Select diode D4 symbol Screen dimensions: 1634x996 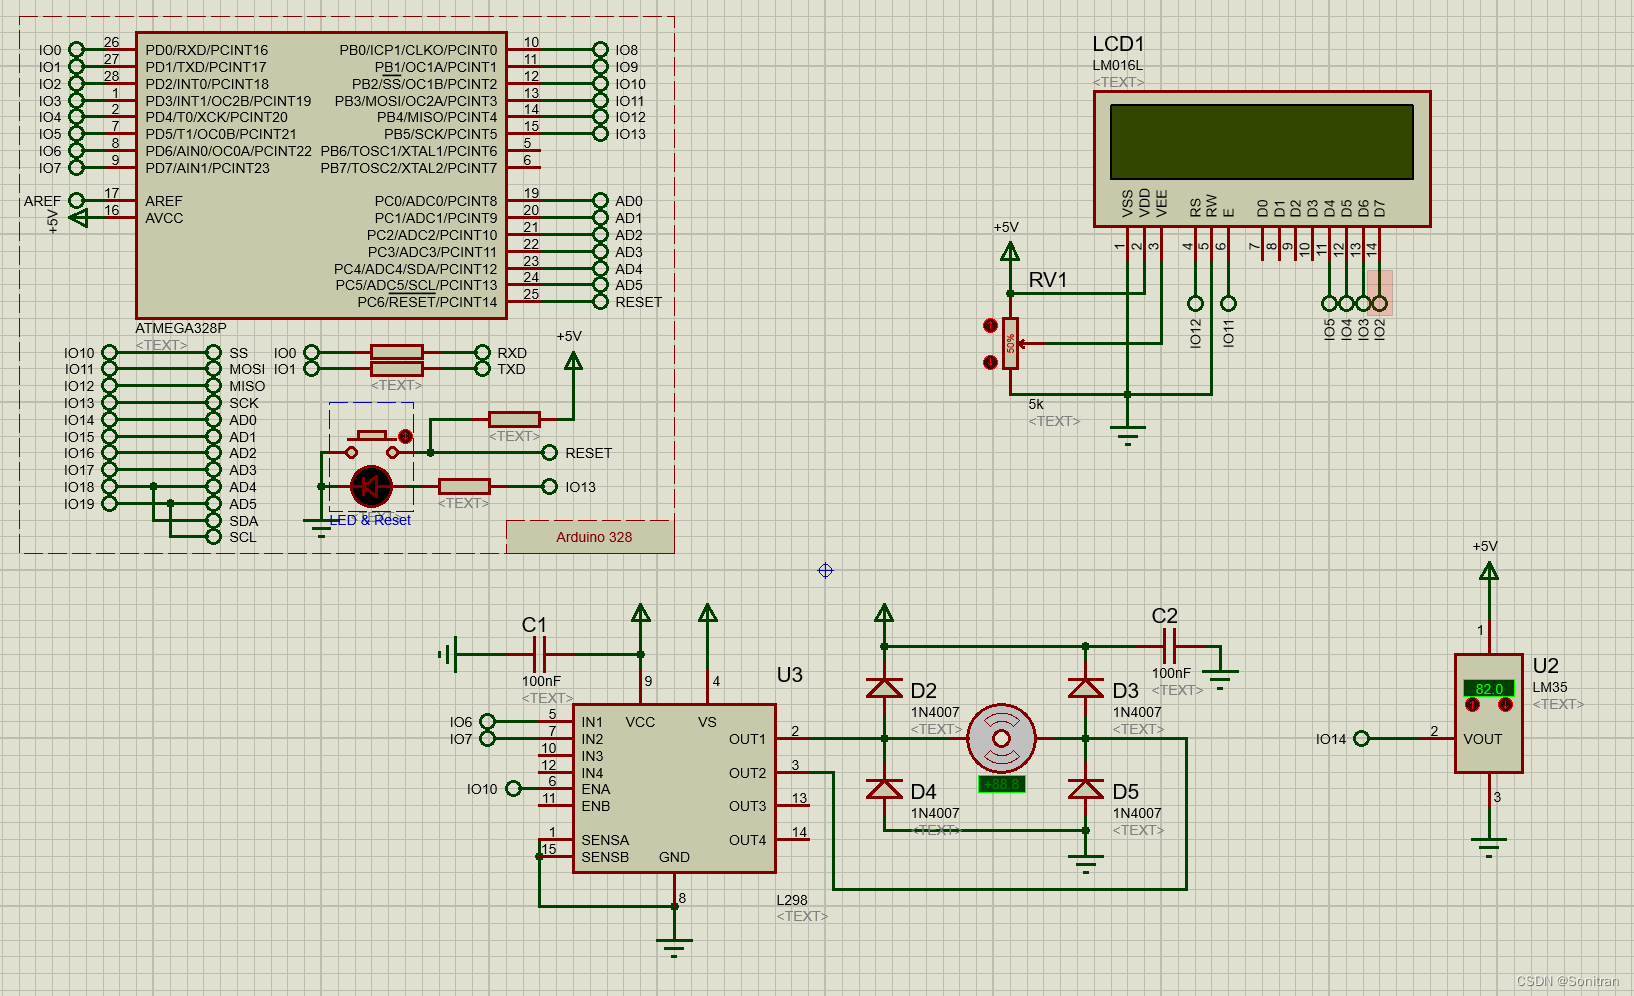tap(884, 789)
